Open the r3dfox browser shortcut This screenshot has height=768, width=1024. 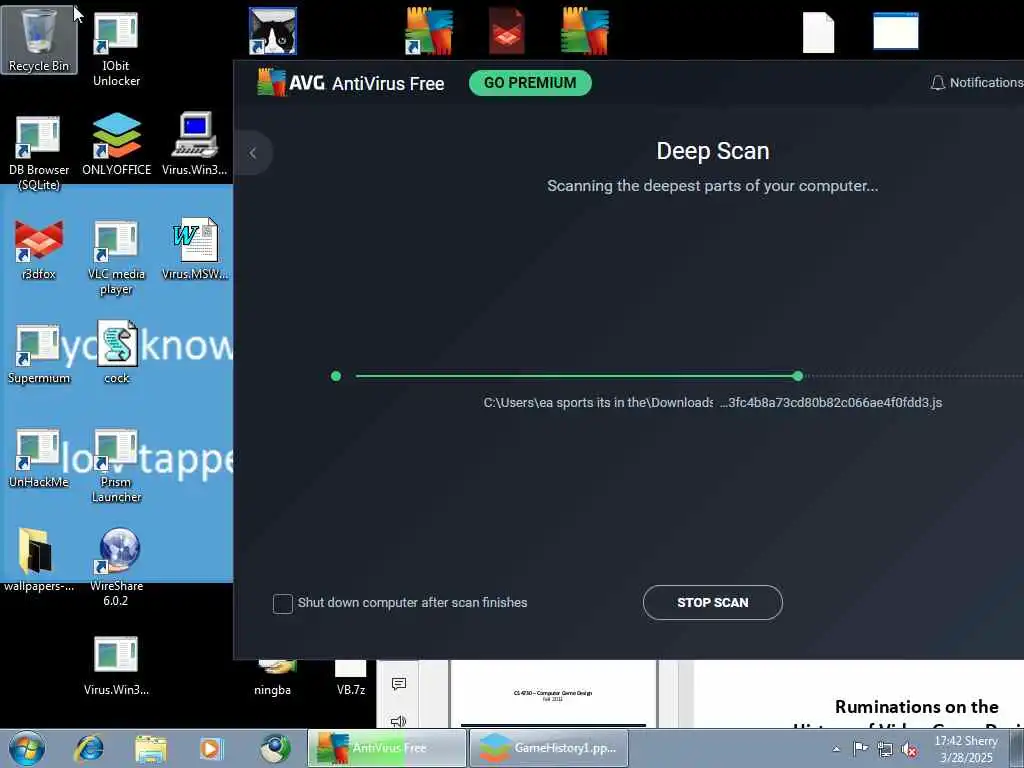(x=39, y=249)
